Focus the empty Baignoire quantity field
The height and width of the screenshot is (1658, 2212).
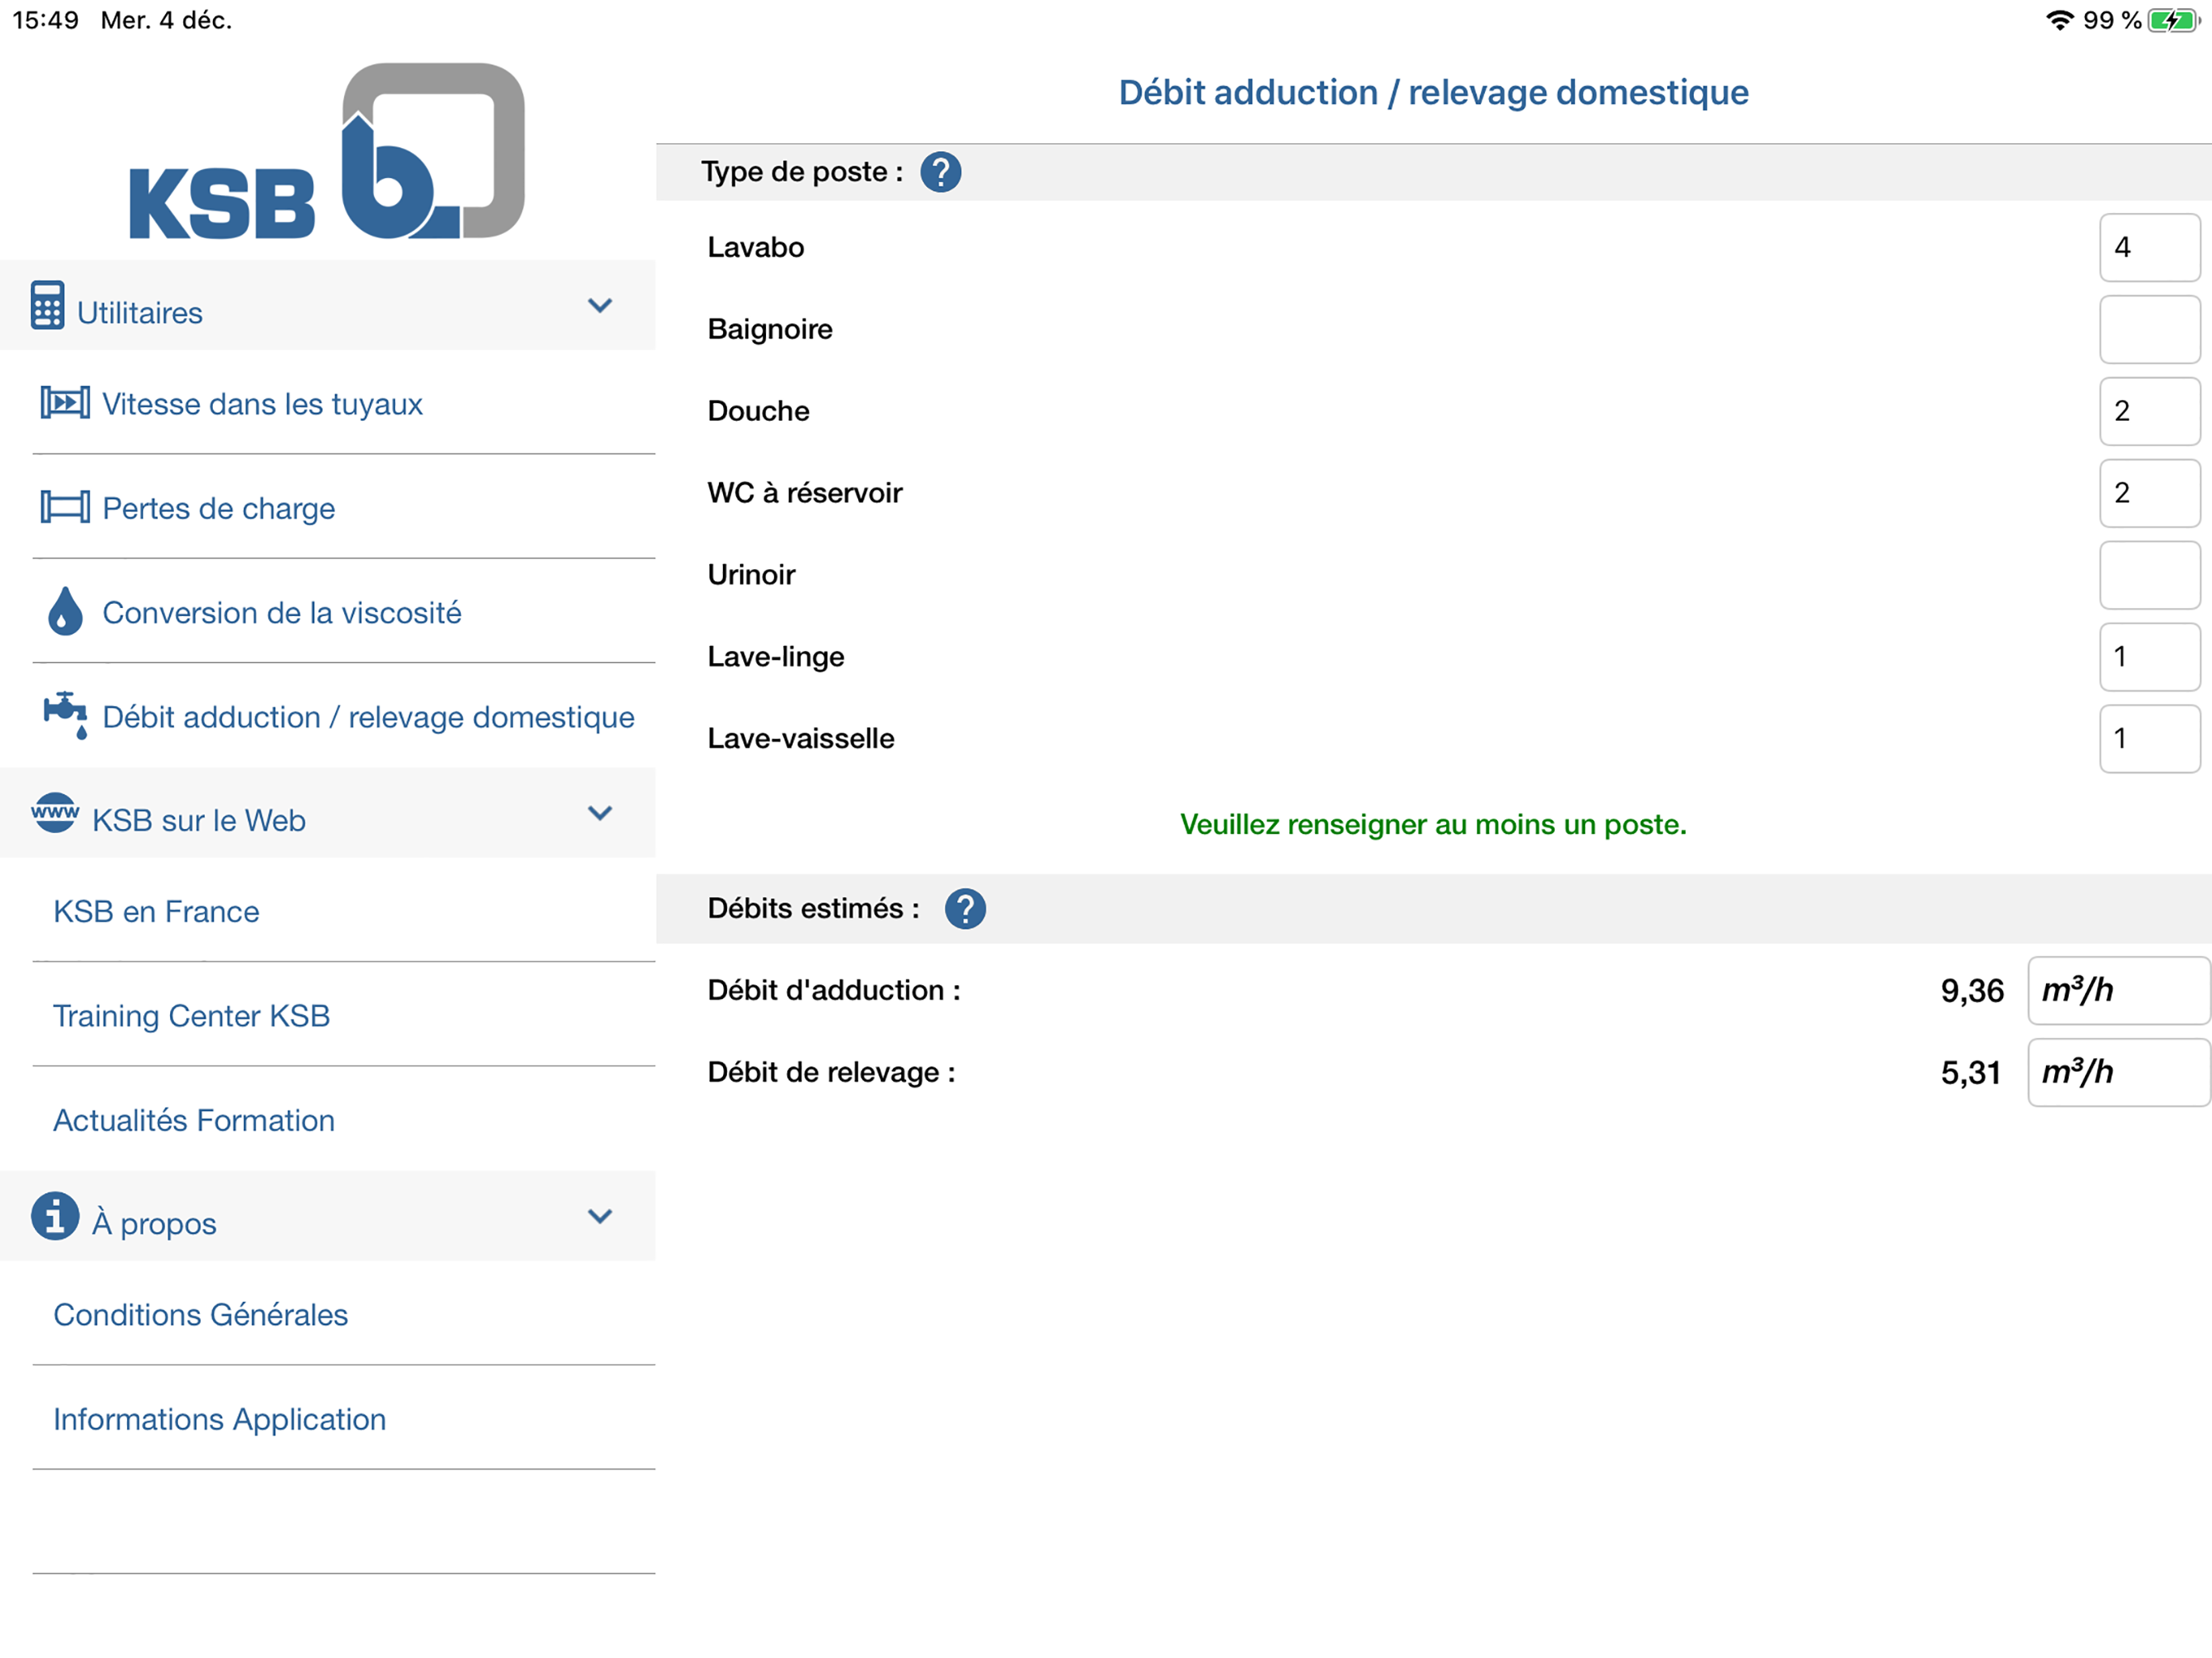click(x=2149, y=329)
